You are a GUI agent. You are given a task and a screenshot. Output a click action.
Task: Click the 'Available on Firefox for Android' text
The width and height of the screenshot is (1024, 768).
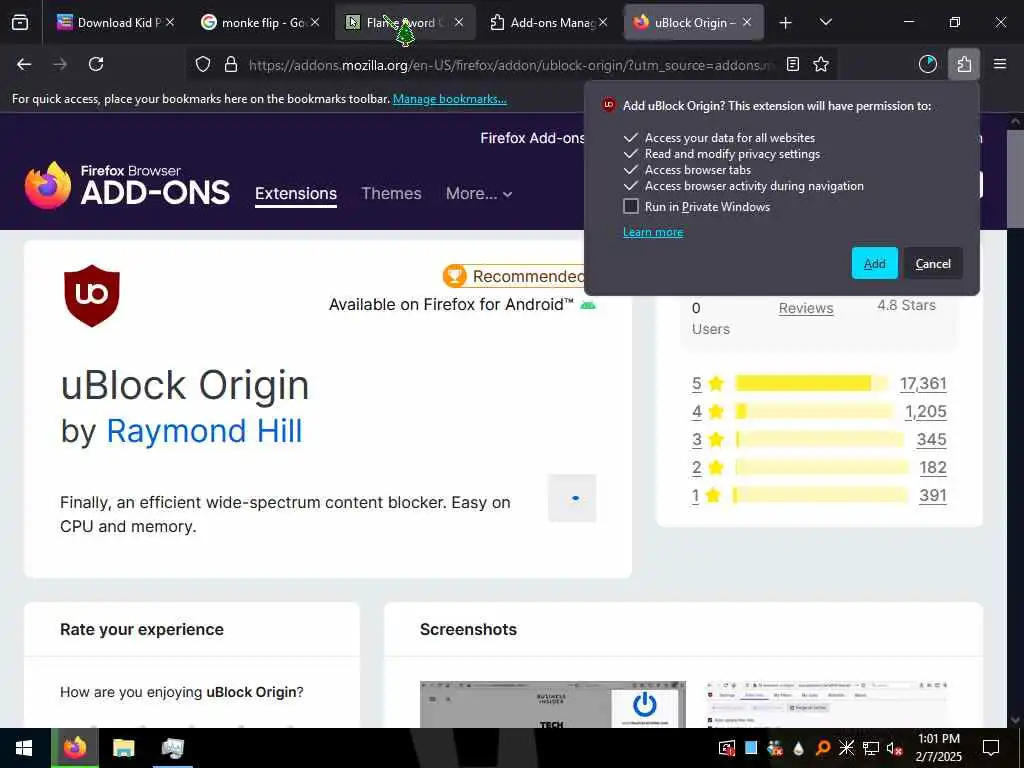pyautogui.click(x=451, y=305)
